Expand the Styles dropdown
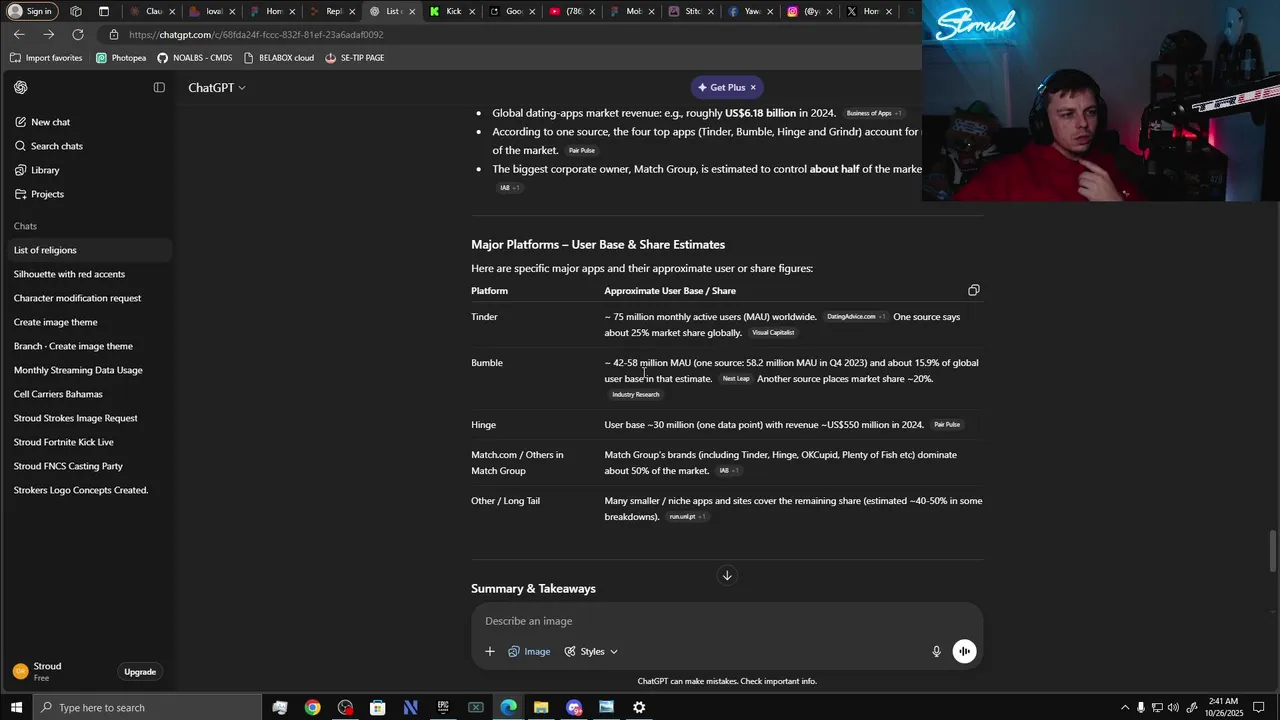The width and height of the screenshot is (1280, 720). point(591,651)
